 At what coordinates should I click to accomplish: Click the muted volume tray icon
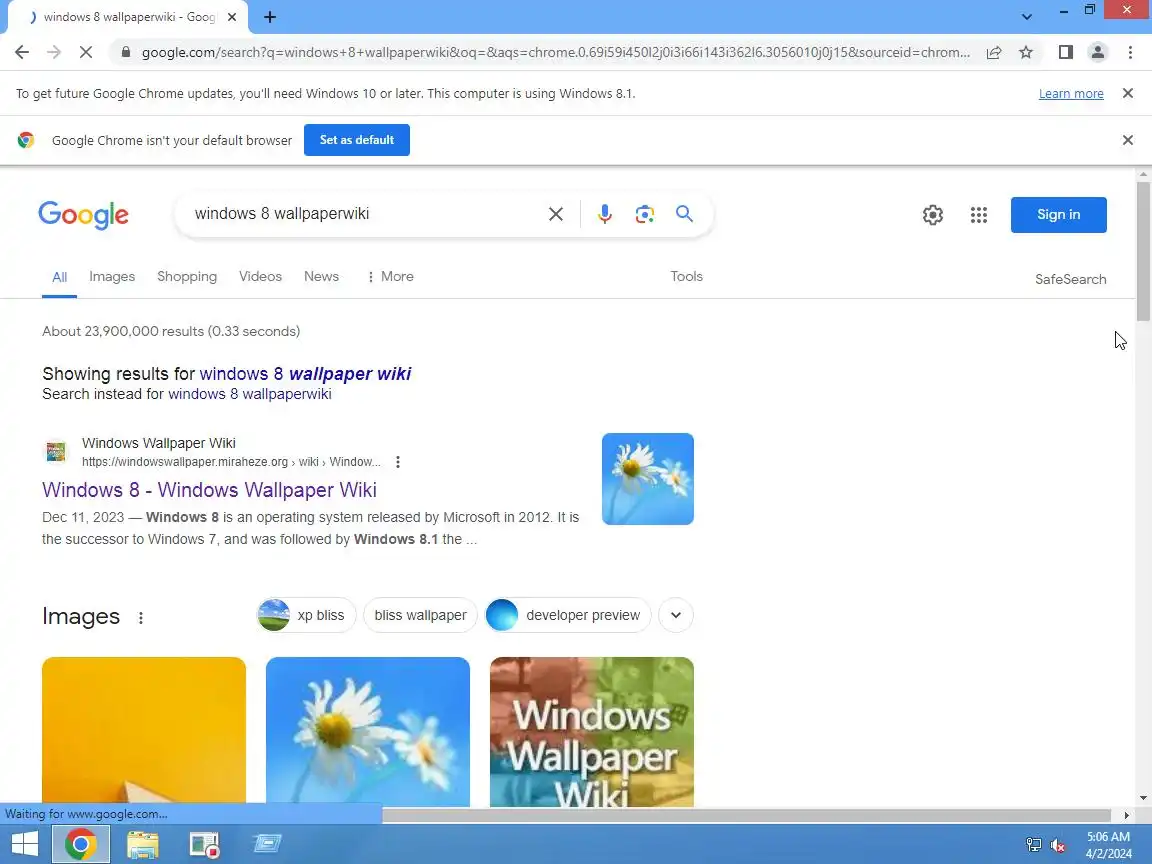click(1058, 845)
